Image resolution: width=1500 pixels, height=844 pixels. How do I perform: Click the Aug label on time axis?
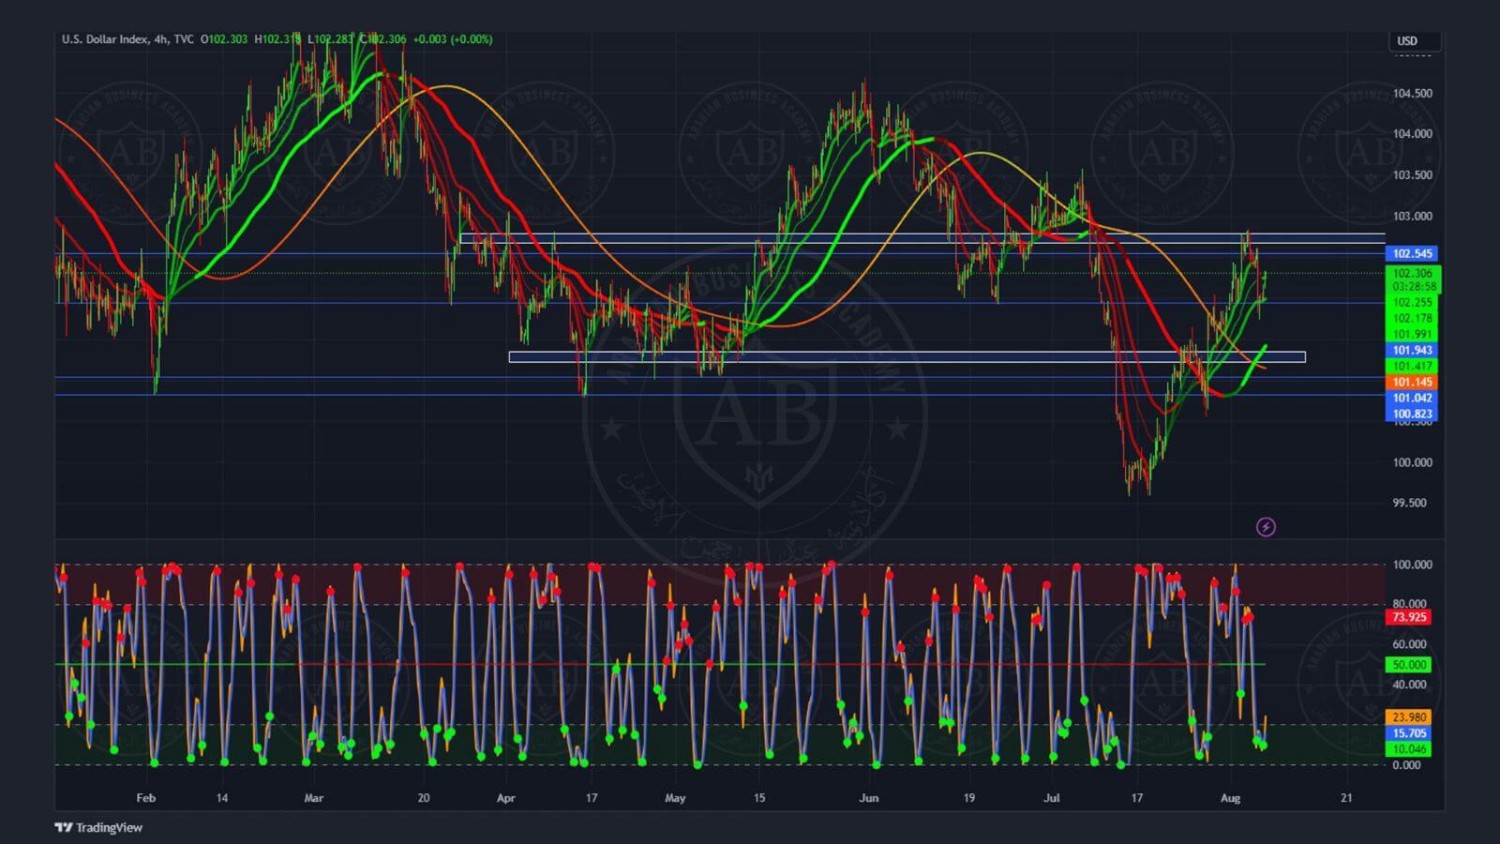tap(1230, 798)
